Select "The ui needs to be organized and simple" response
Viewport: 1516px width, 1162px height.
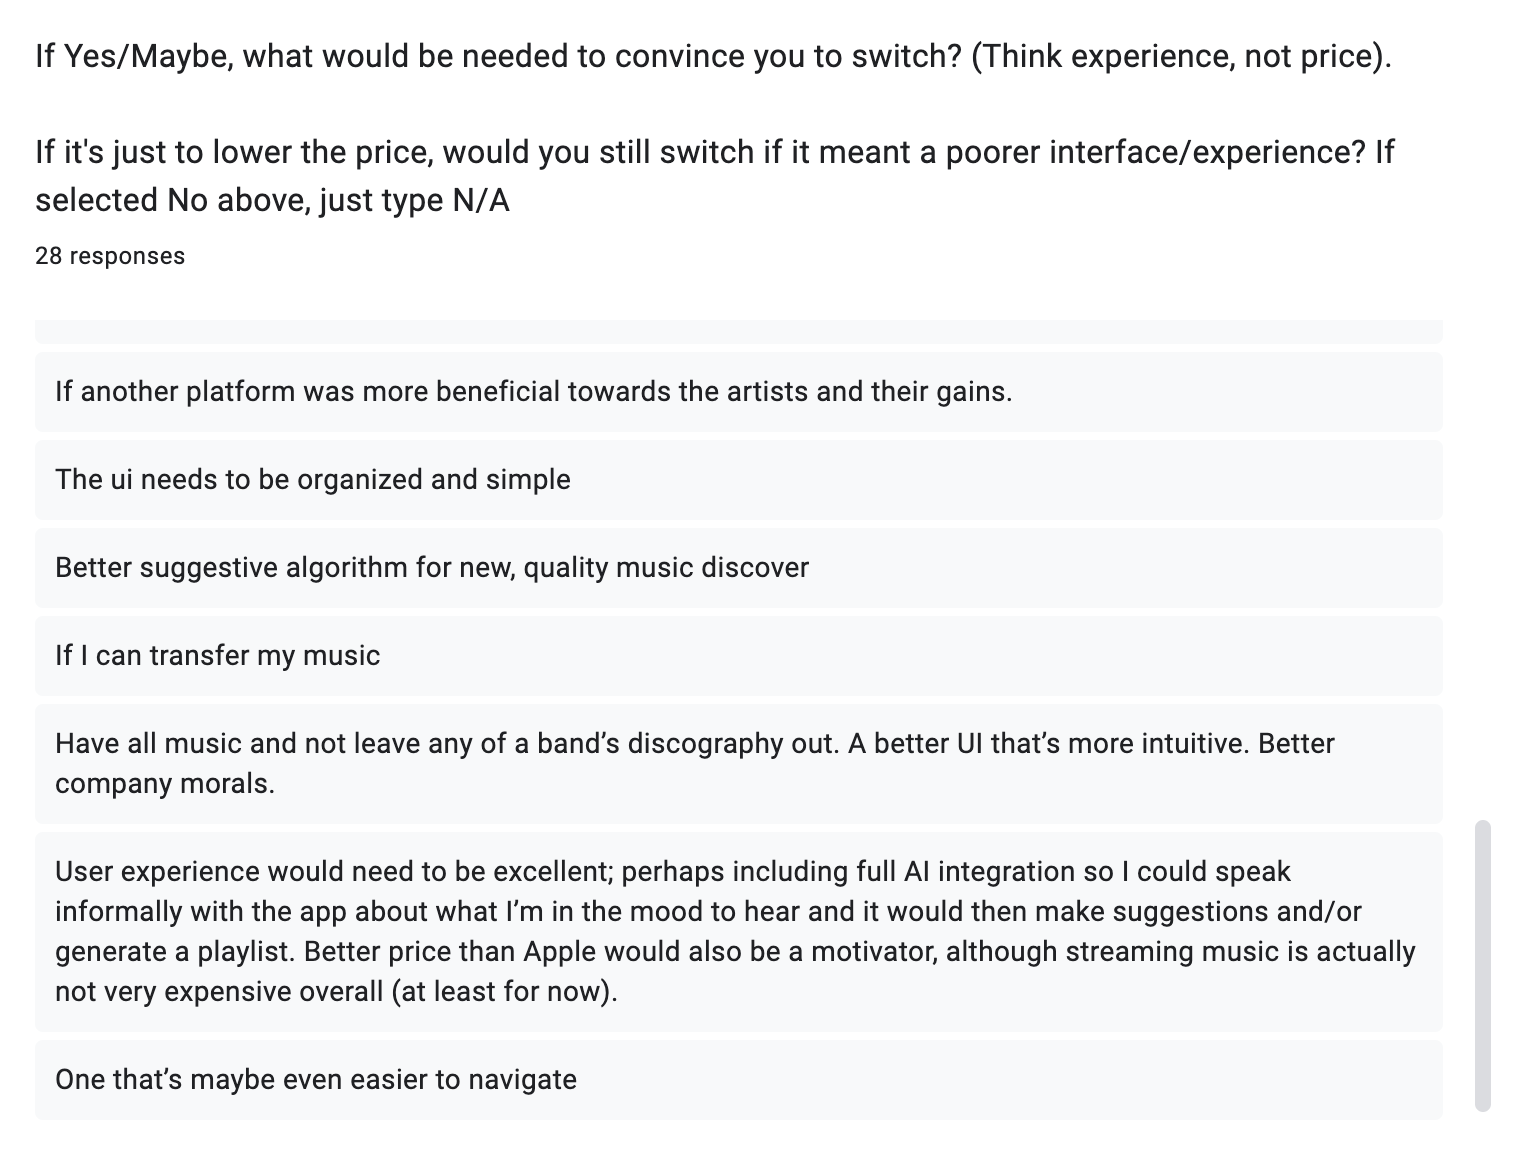[313, 480]
